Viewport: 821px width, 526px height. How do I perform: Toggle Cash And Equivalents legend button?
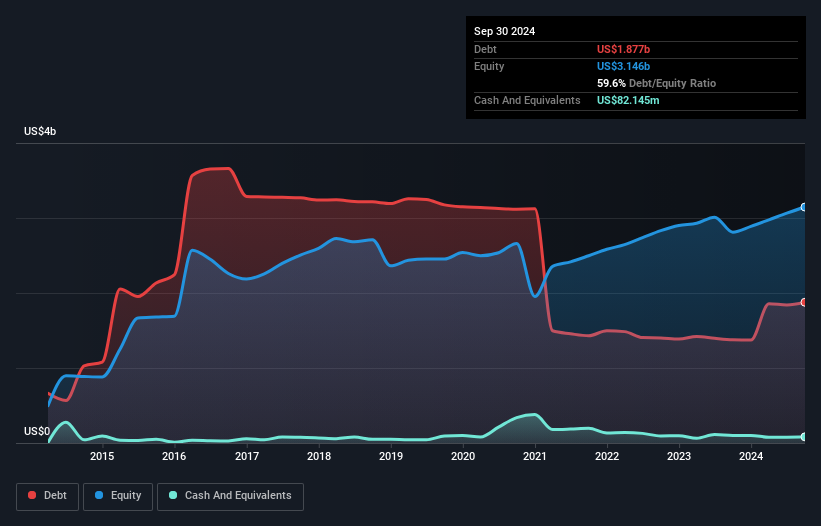[230, 496]
